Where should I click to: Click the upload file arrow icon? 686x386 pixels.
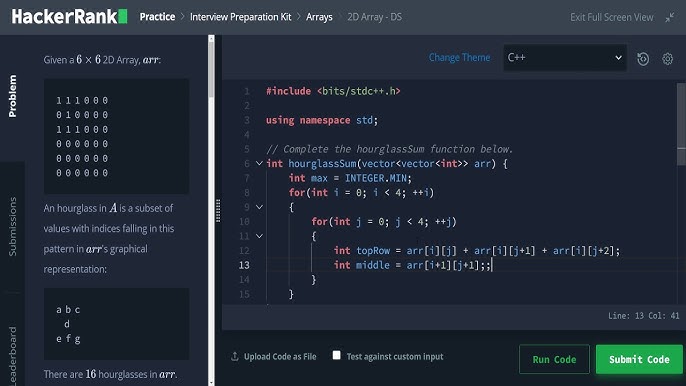pyautogui.click(x=234, y=356)
